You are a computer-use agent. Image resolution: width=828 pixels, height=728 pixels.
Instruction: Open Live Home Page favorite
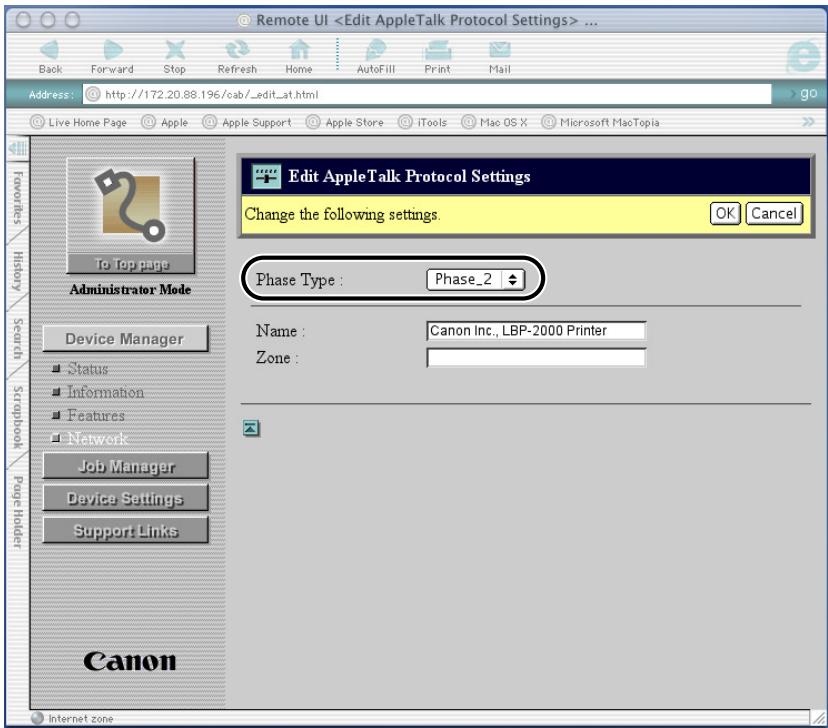(79, 122)
